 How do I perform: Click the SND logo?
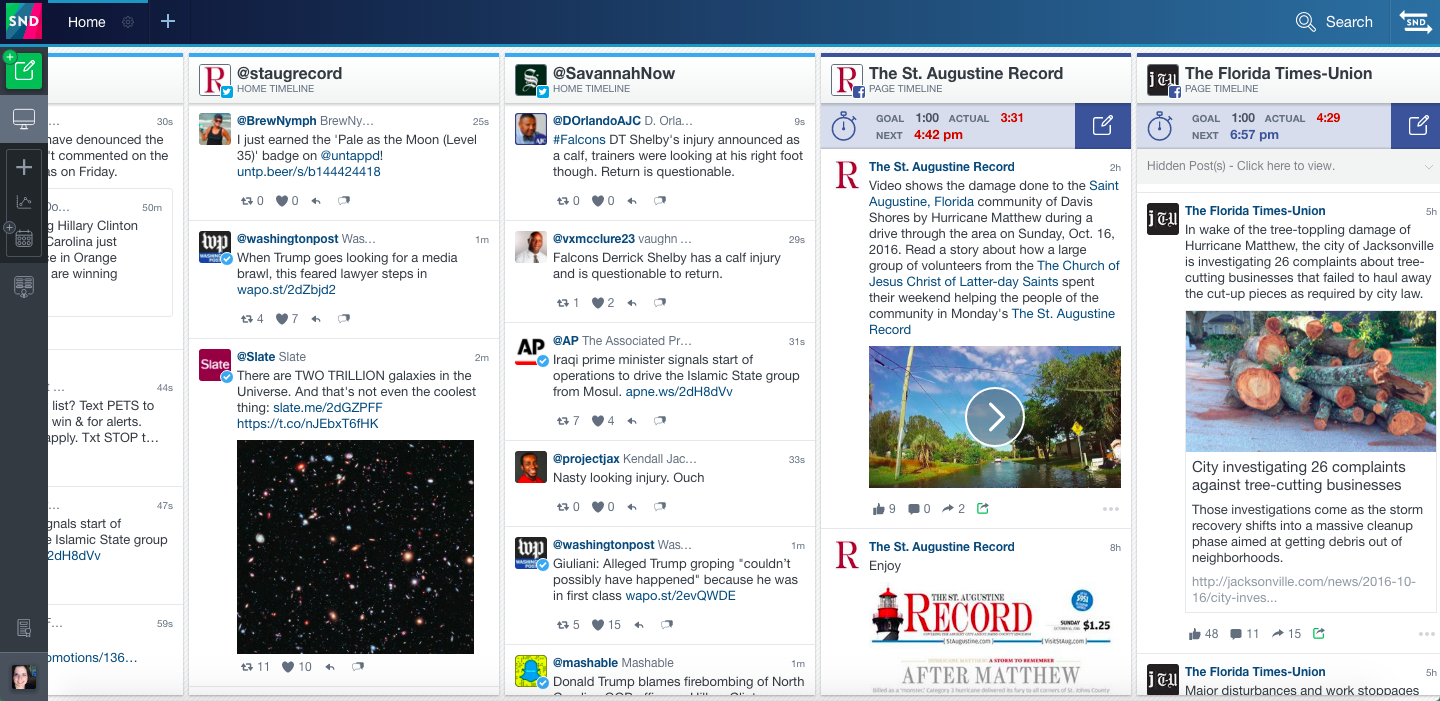coord(22,22)
